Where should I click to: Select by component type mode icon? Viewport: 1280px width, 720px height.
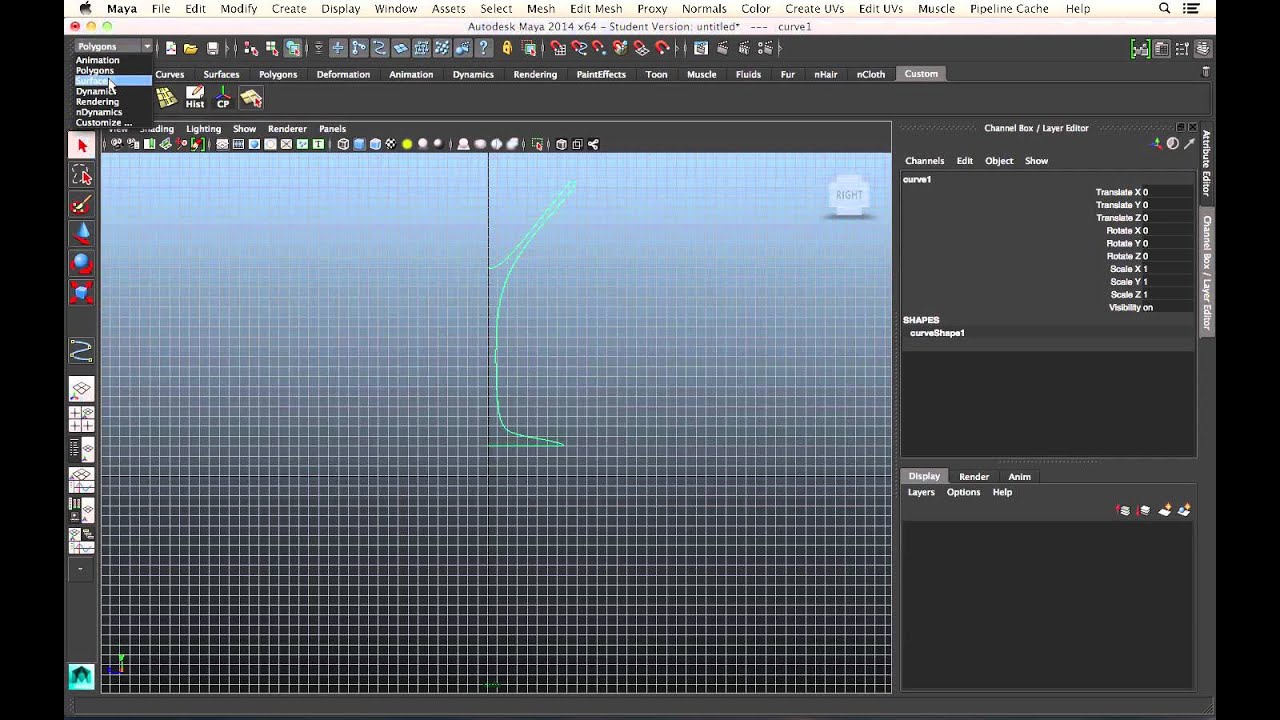(293, 48)
